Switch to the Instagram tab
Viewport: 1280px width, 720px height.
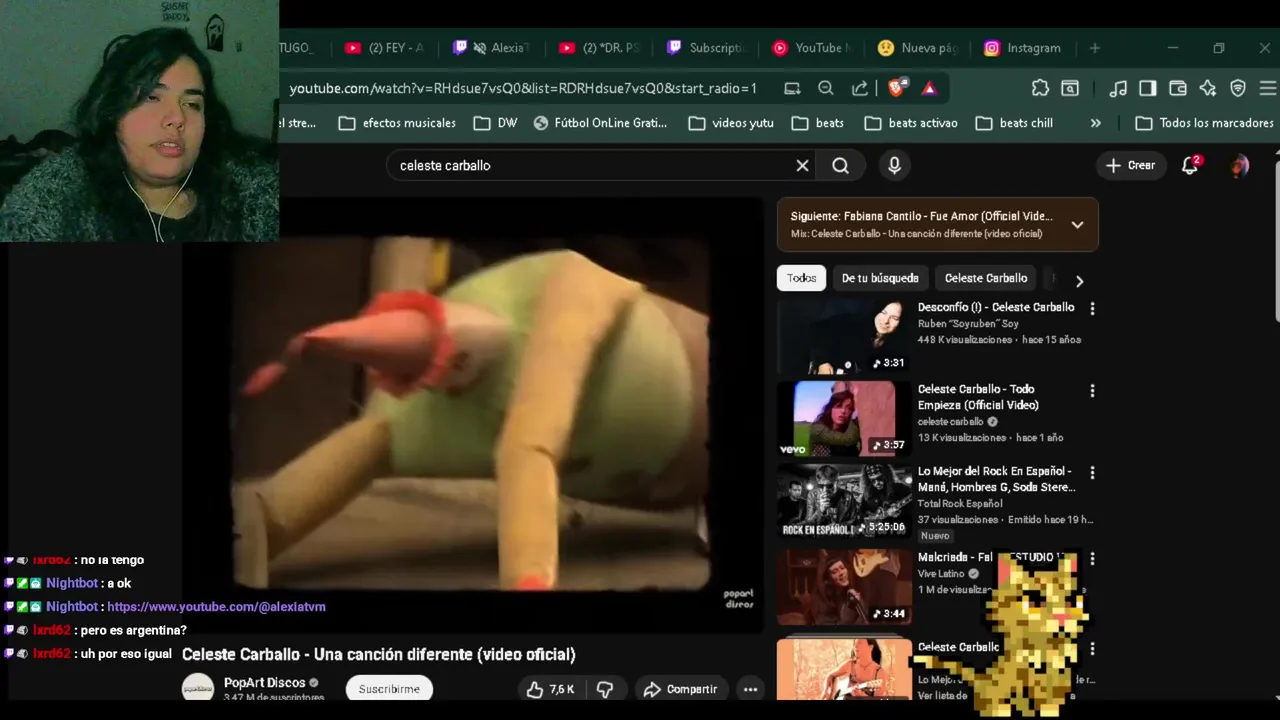coord(1022,48)
